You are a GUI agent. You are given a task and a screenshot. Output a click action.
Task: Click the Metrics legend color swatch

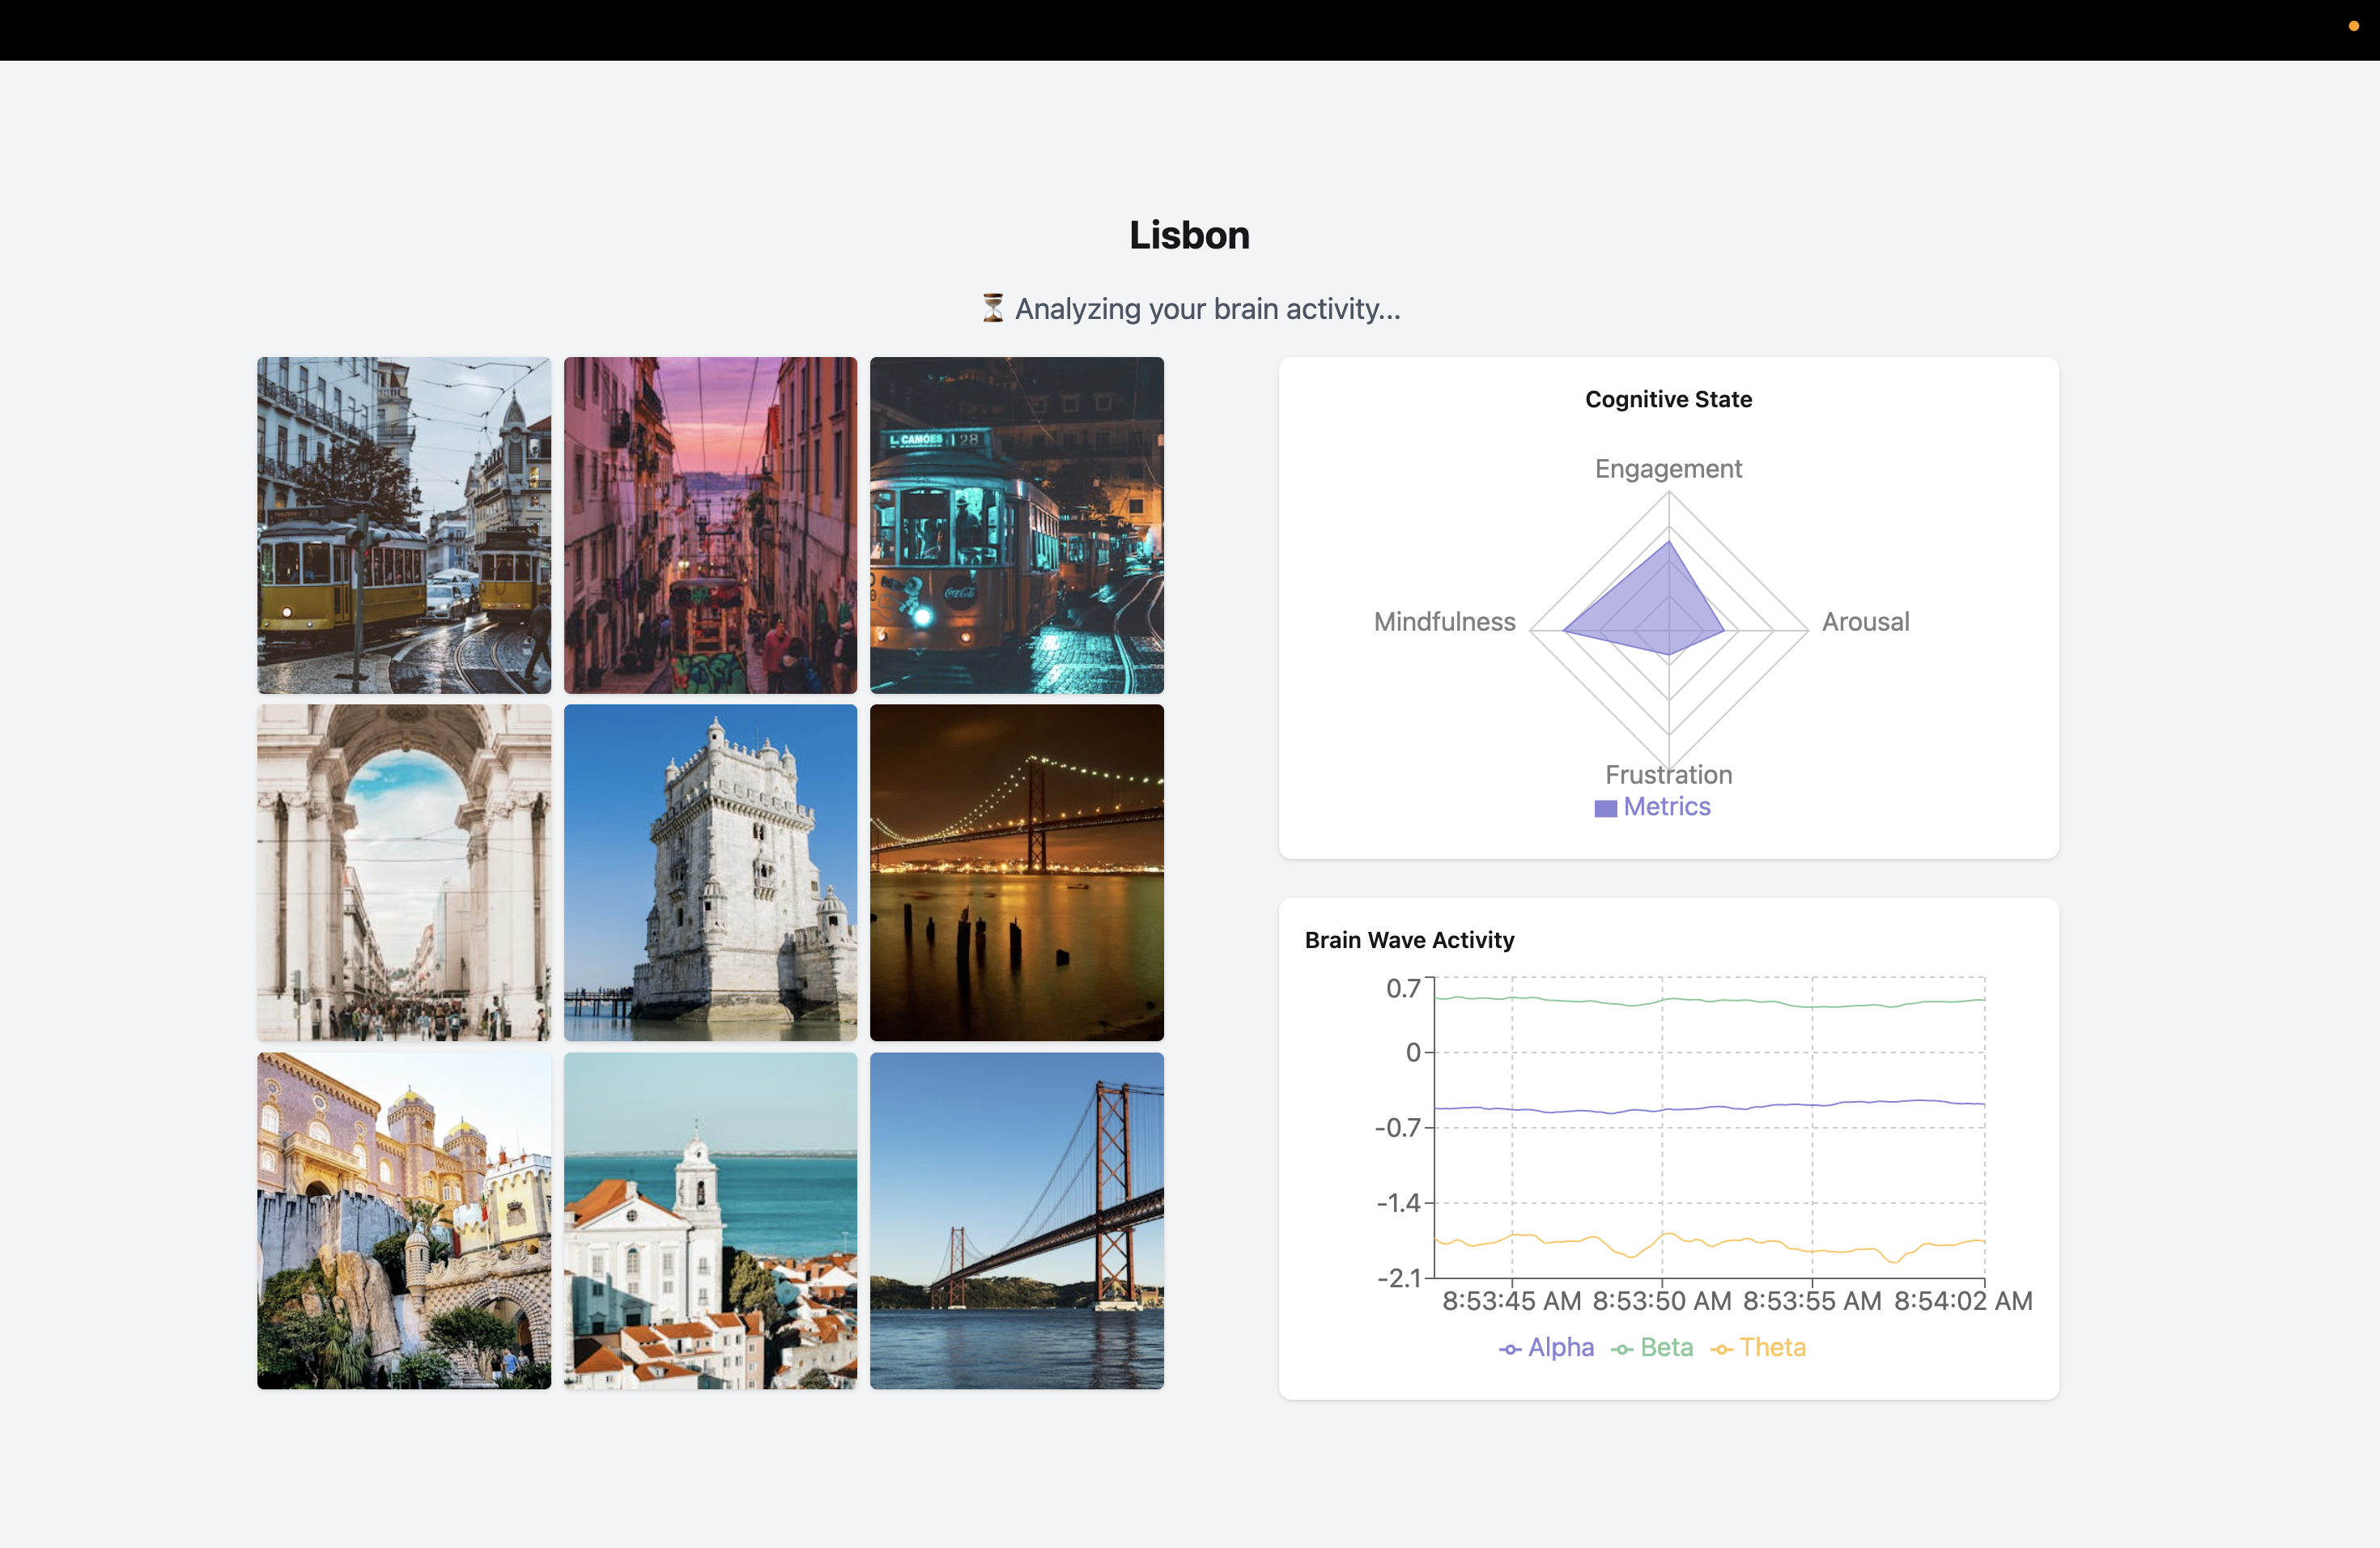point(1605,808)
